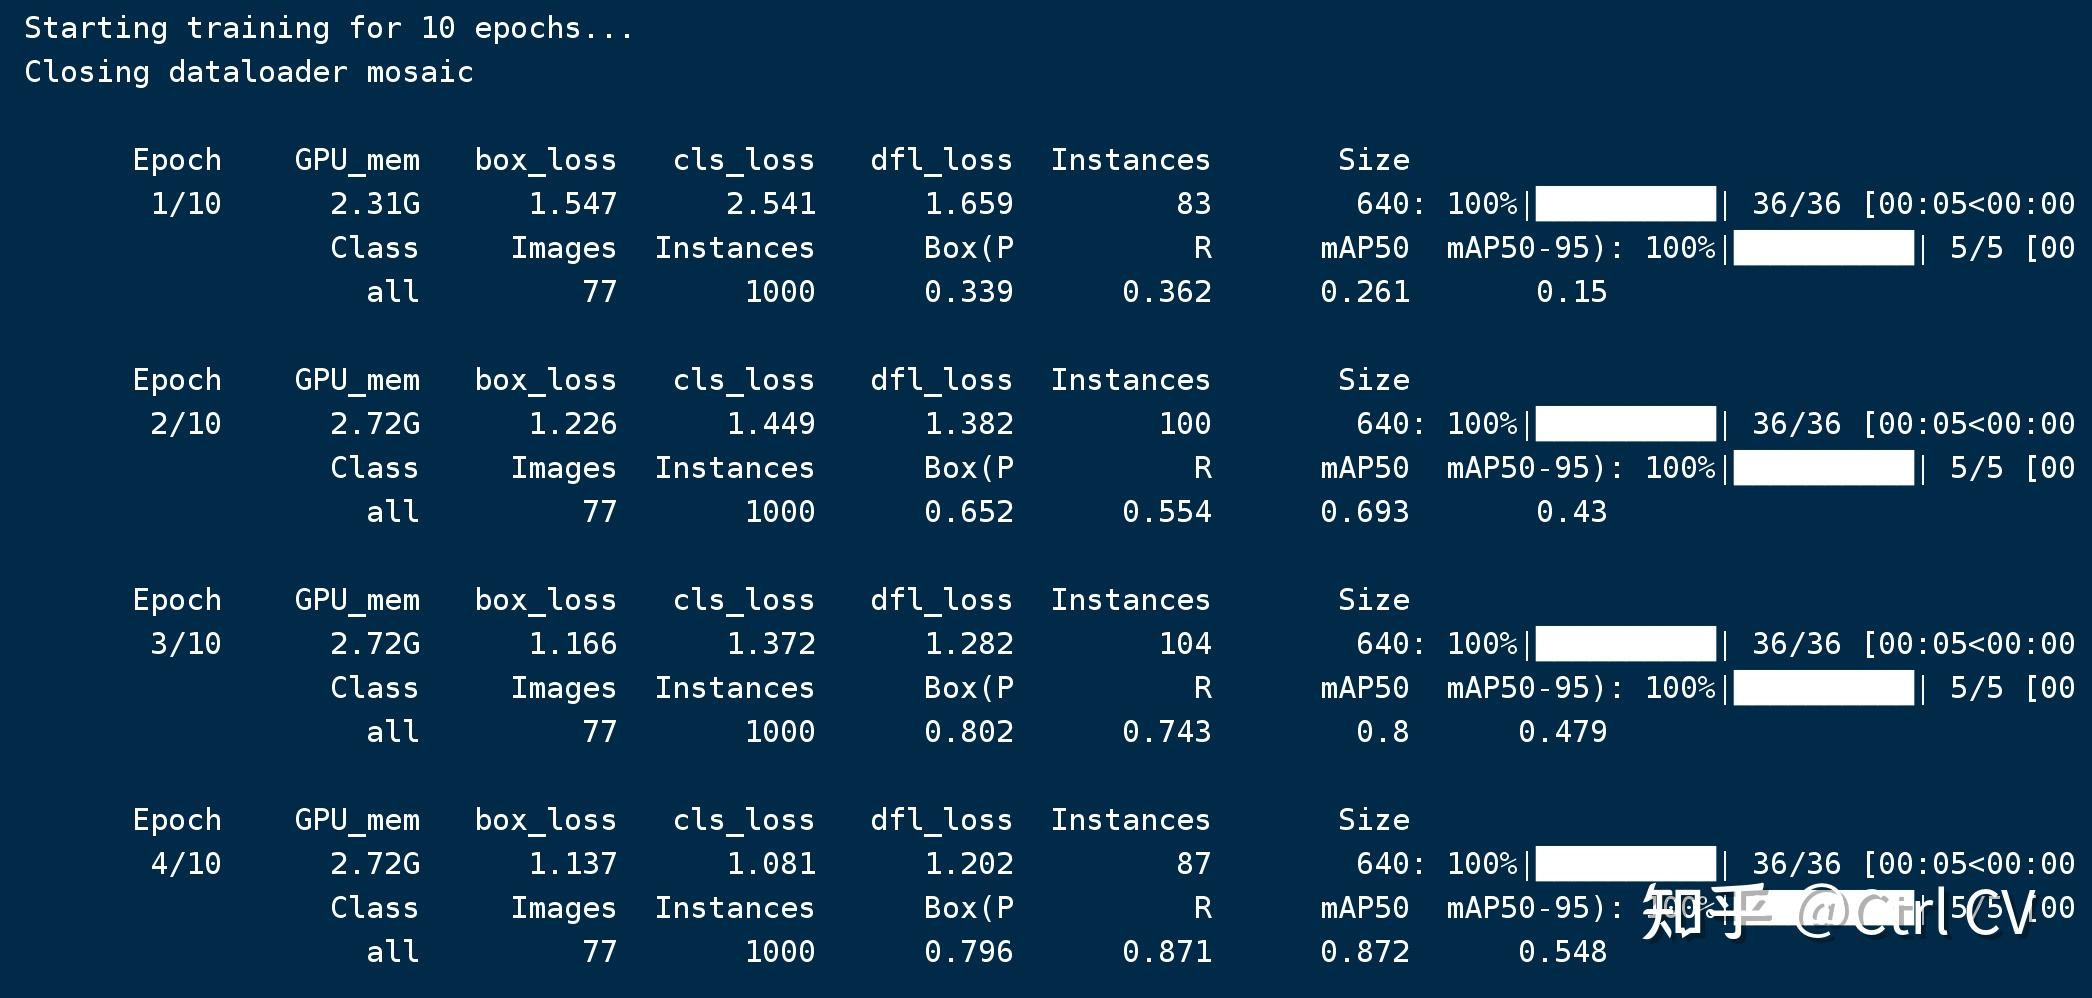Select the 'Starting training for 10 epochs' line

pyautogui.click(x=329, y=28)
